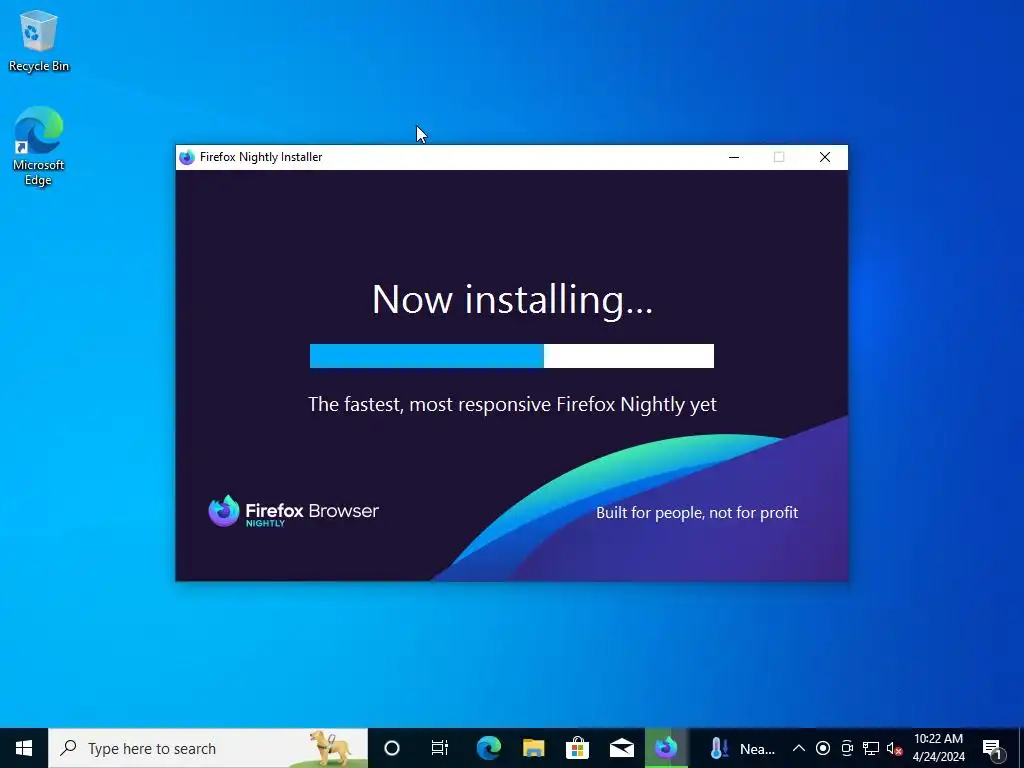The height and width of the screenshot is (768, 1024).
Task: Click the disabled maximize button of installer
Action: click(x=778, y=157)
